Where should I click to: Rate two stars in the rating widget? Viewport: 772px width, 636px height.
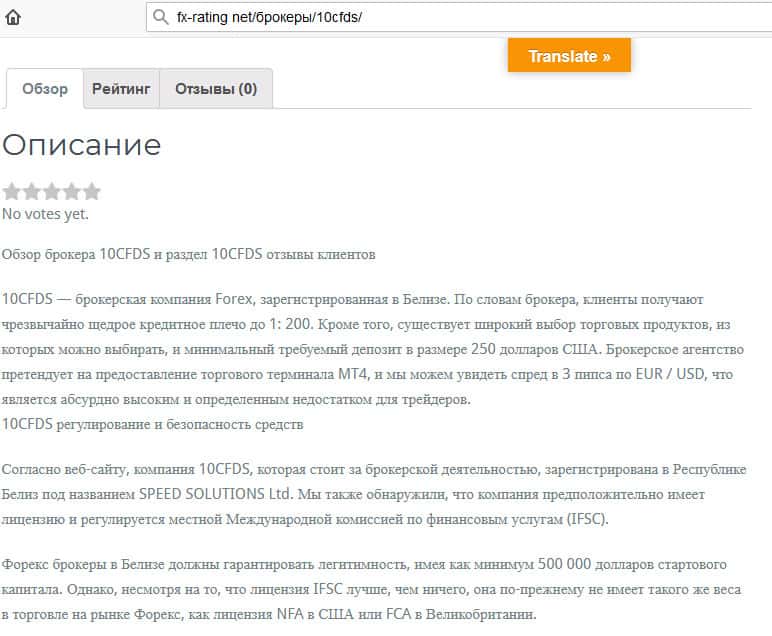click(32, 191)
